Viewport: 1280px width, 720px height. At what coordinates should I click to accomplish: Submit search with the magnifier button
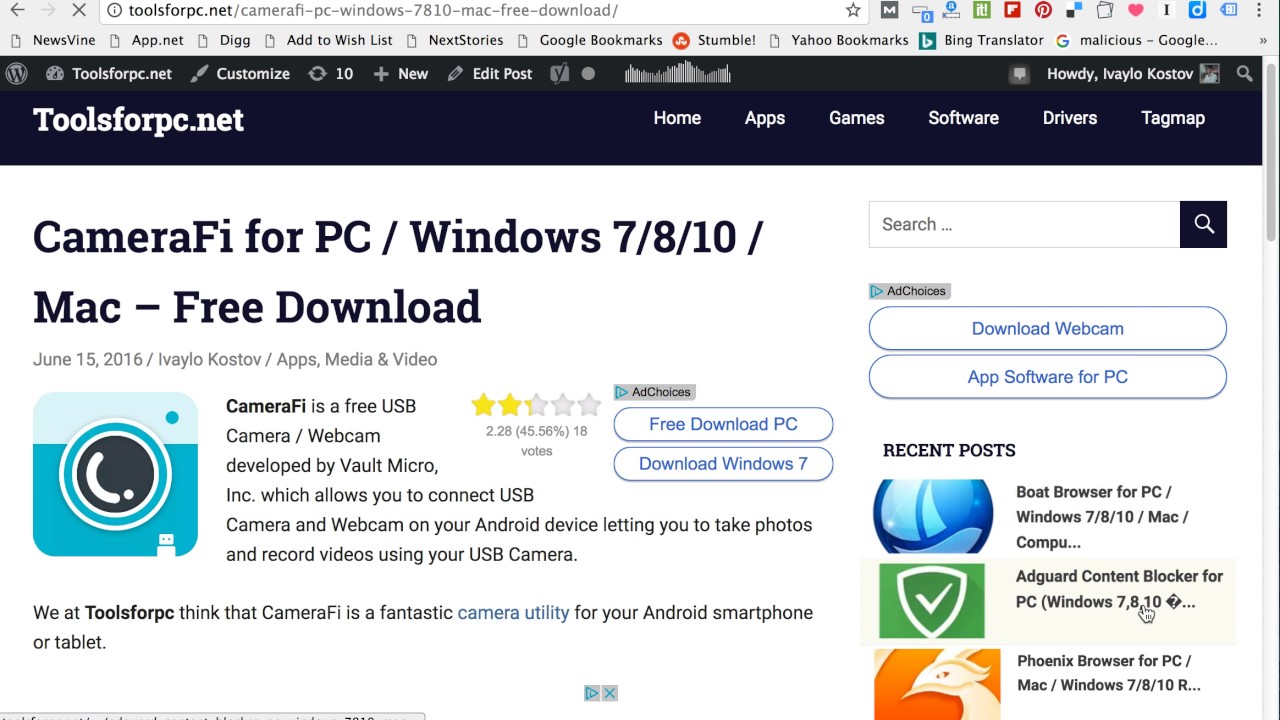tap(1203, 224)
